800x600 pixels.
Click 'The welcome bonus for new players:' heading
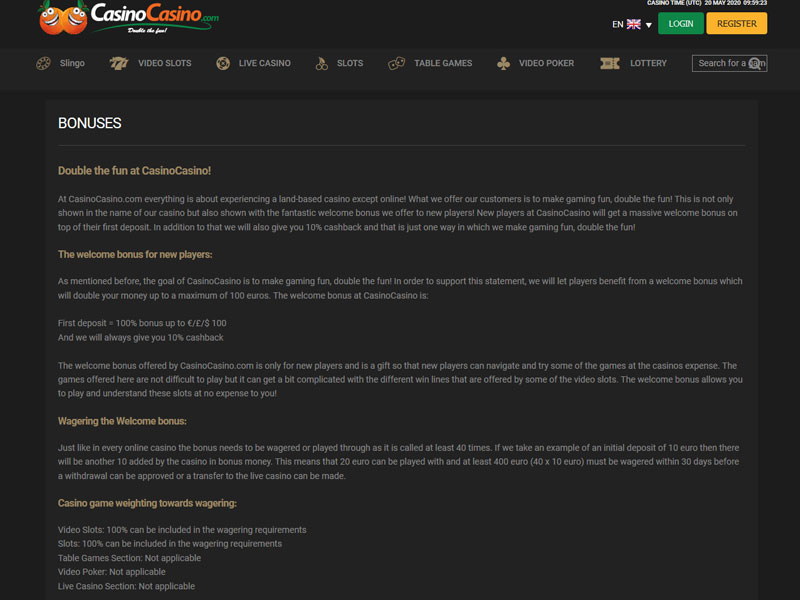click(135, 255)
